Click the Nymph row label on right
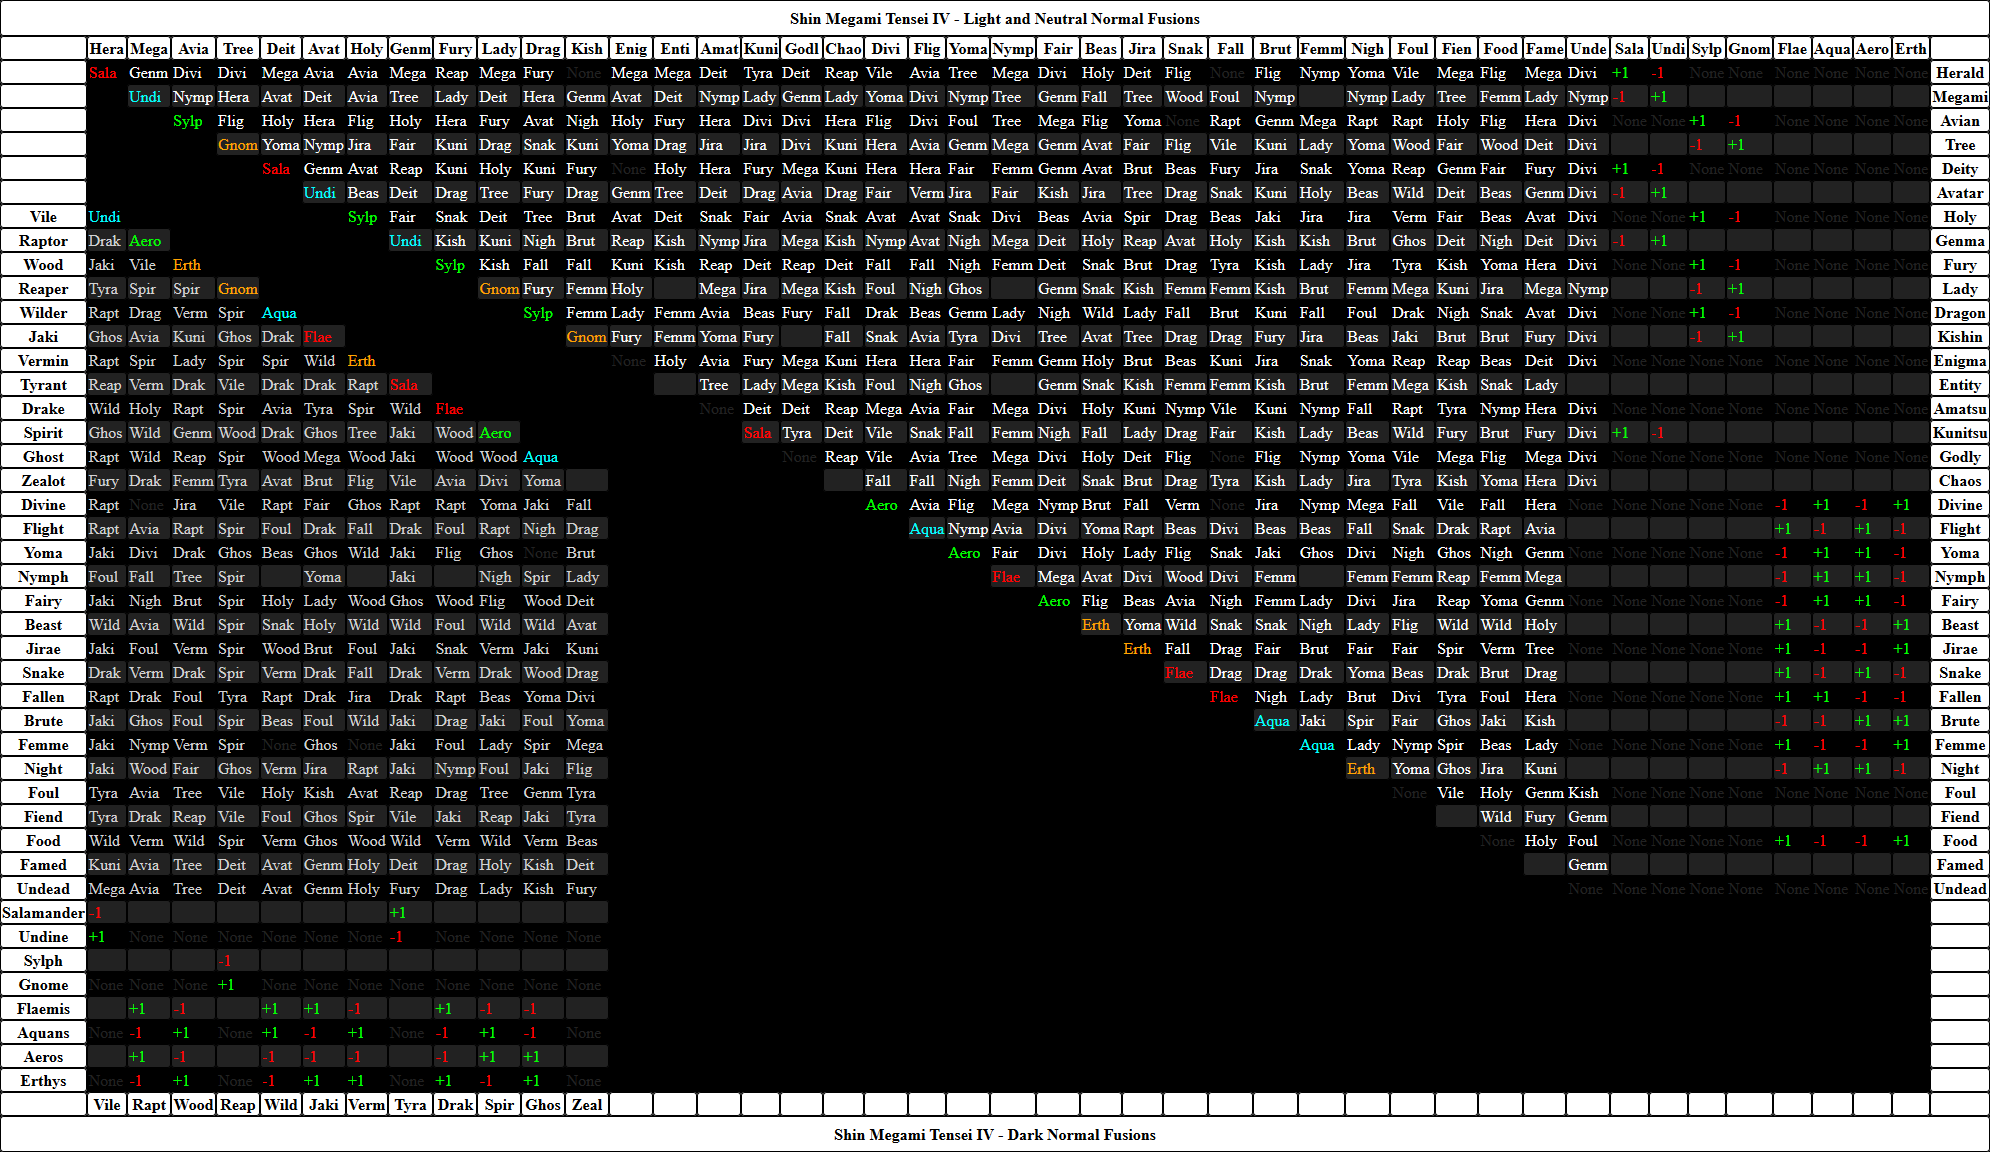Image resolution: width=1990 pixels, height=1152 pixels. coord(1959,576)
